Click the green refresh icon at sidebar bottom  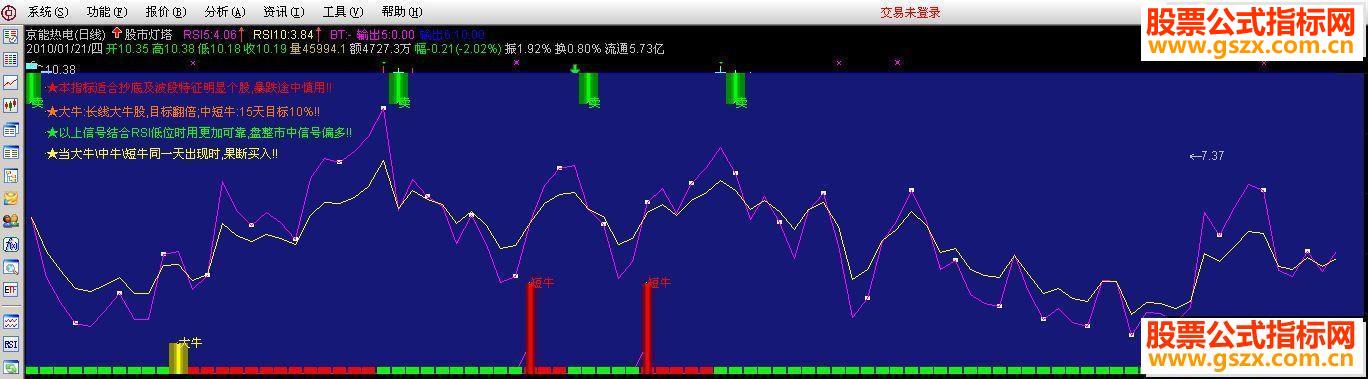tap(11, 368)
